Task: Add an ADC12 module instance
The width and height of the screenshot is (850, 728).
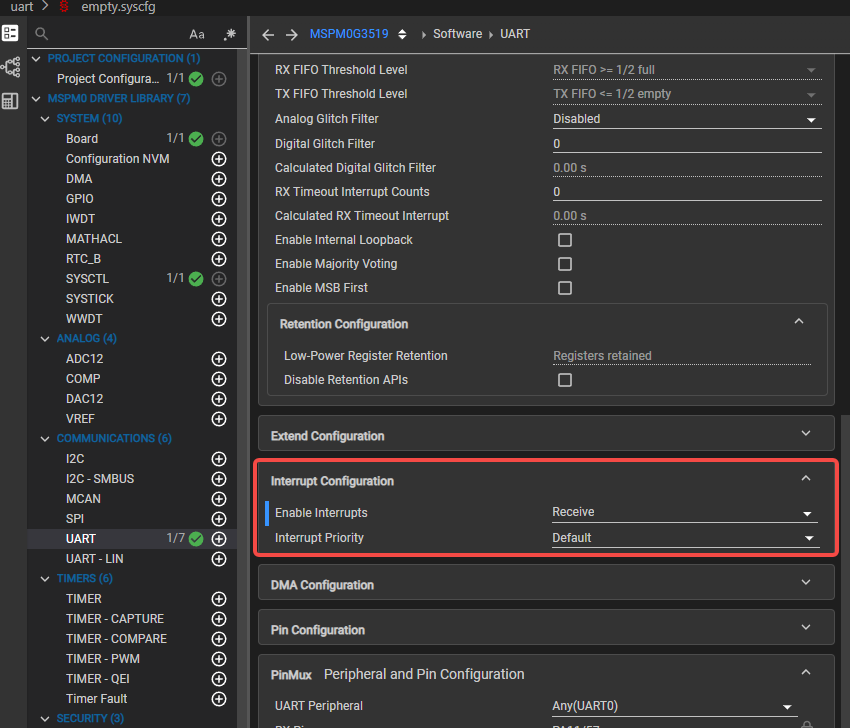Action: [x=218, y=359]
